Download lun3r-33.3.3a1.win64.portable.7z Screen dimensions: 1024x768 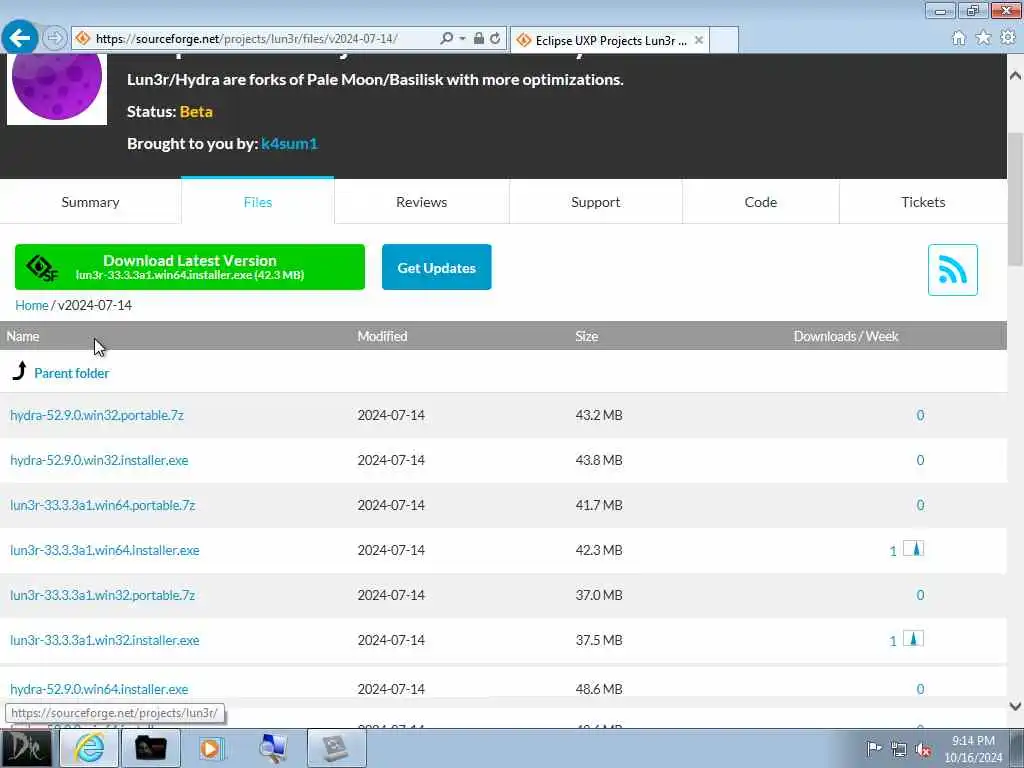pyautogui.click(x=103, y=505)
